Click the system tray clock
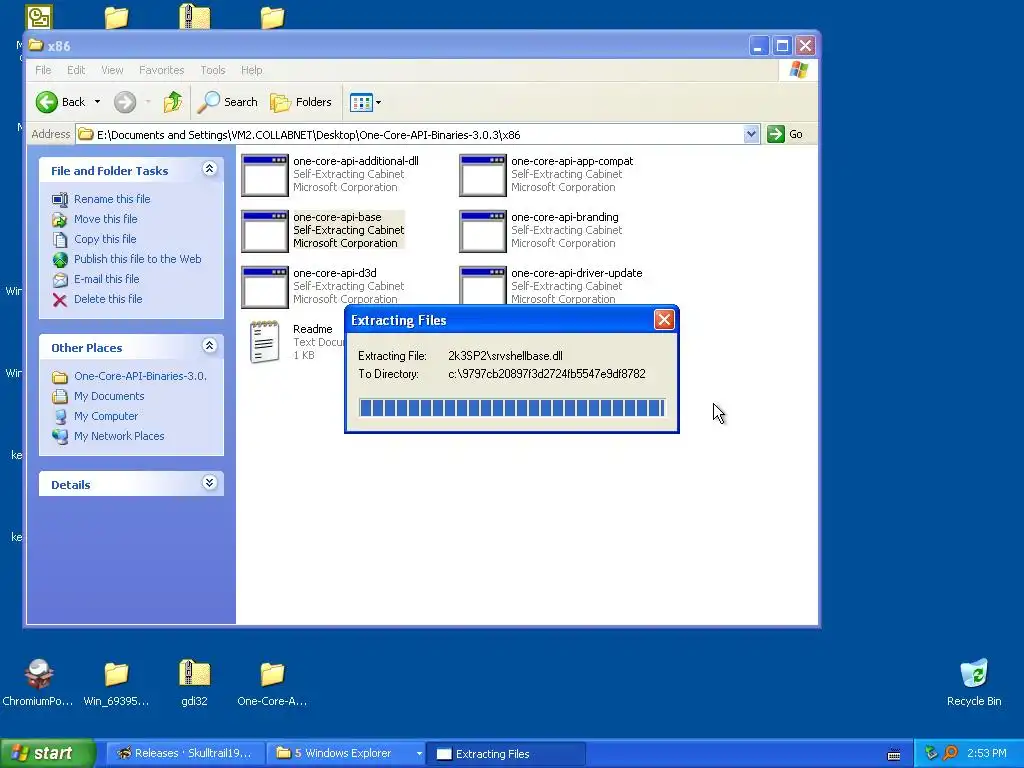The height and width of the screenshot is (768, 1024). [x=987, y=754]
